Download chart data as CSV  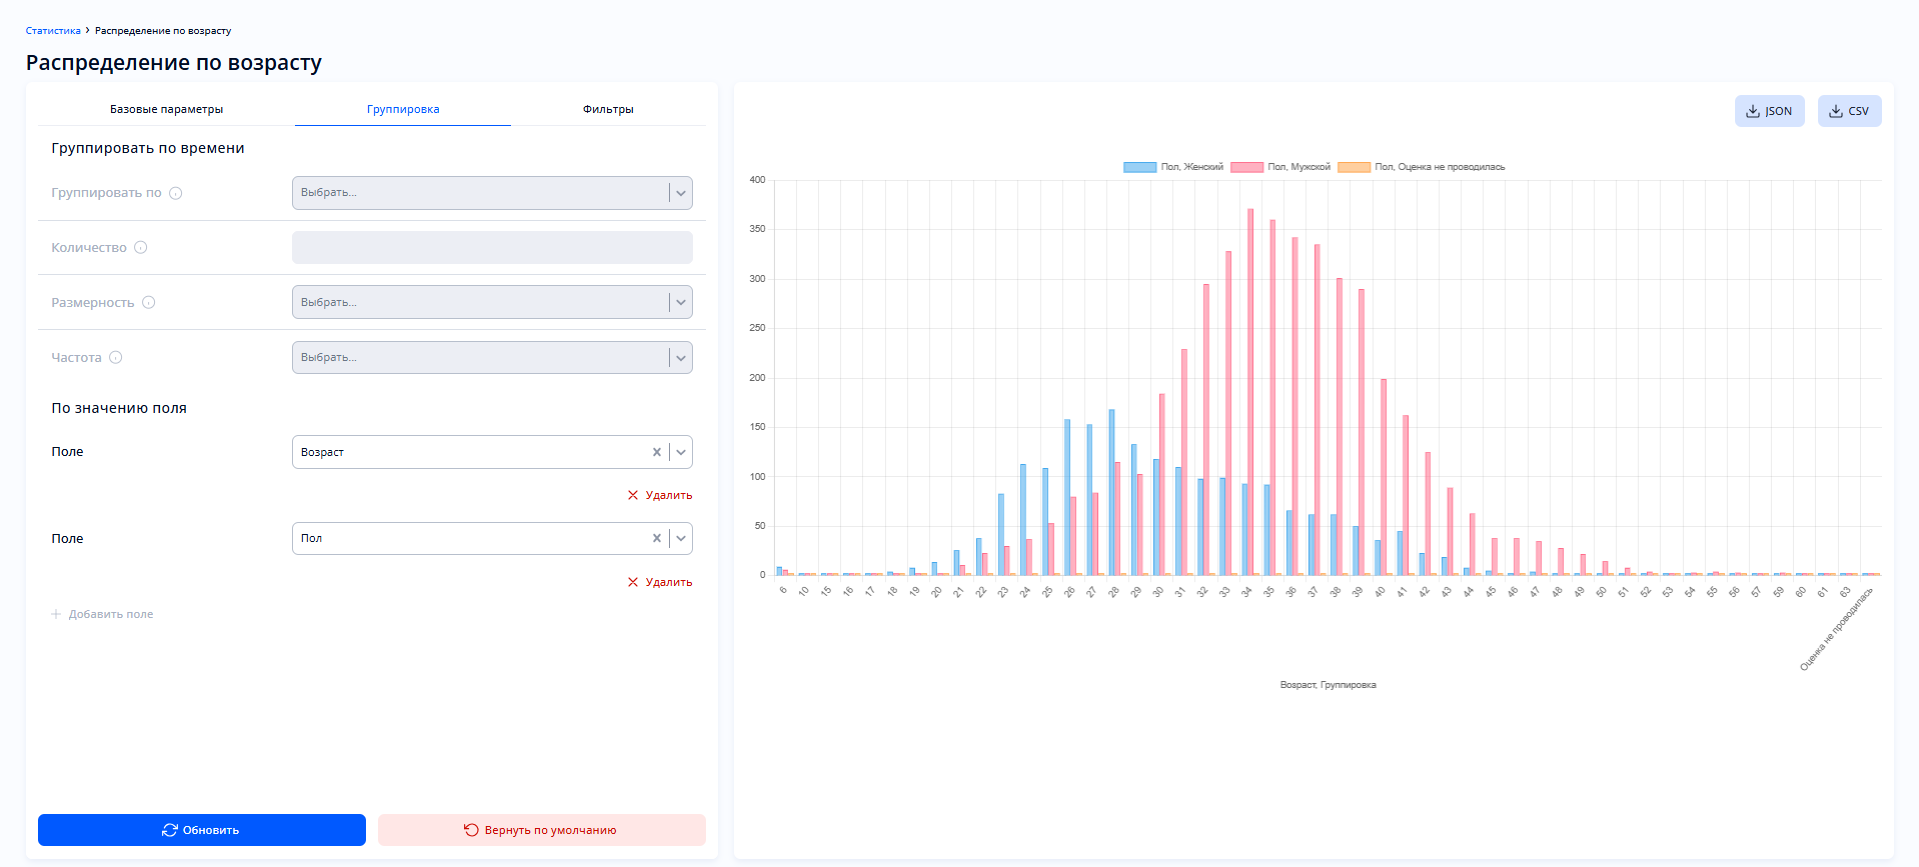1849,111
